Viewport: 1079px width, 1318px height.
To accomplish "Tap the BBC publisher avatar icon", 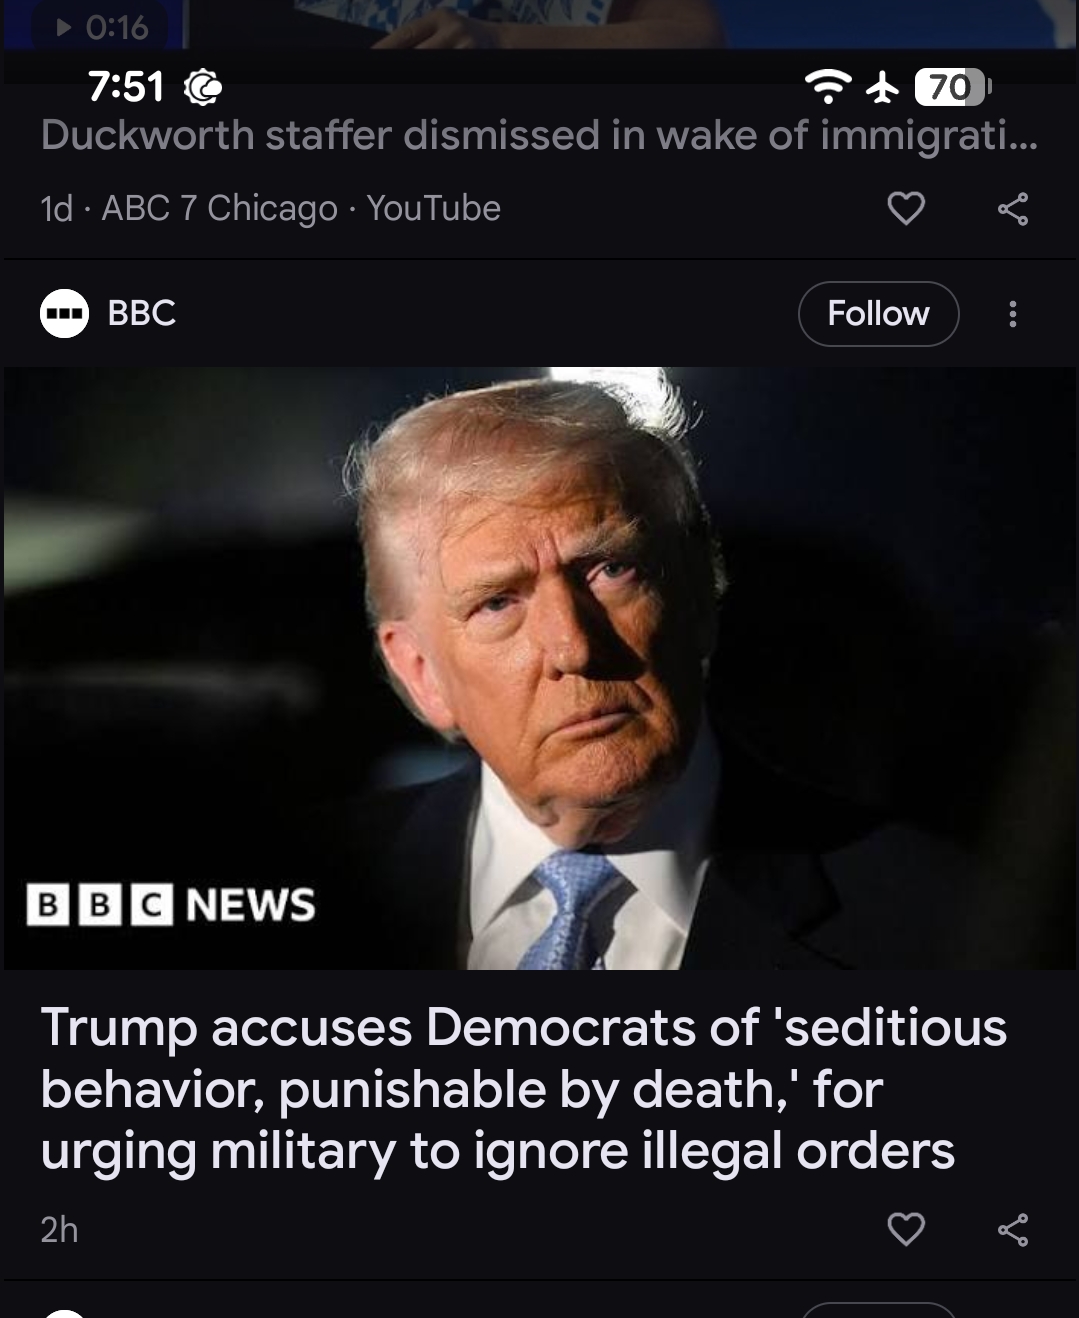I will pyautogui.click(x=64, y=313).
